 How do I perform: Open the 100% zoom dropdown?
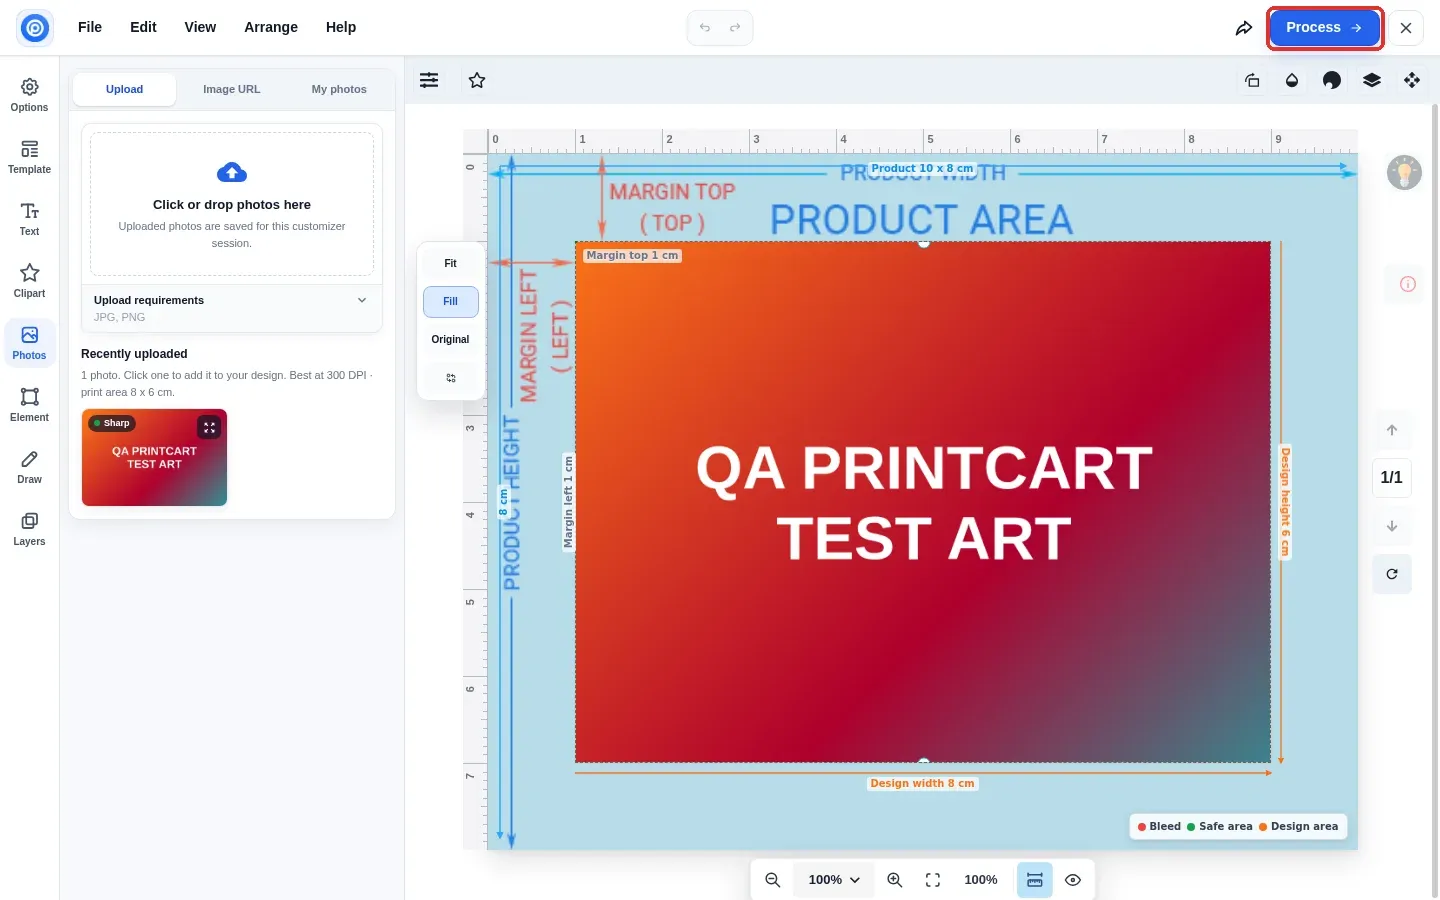point(834,880)
